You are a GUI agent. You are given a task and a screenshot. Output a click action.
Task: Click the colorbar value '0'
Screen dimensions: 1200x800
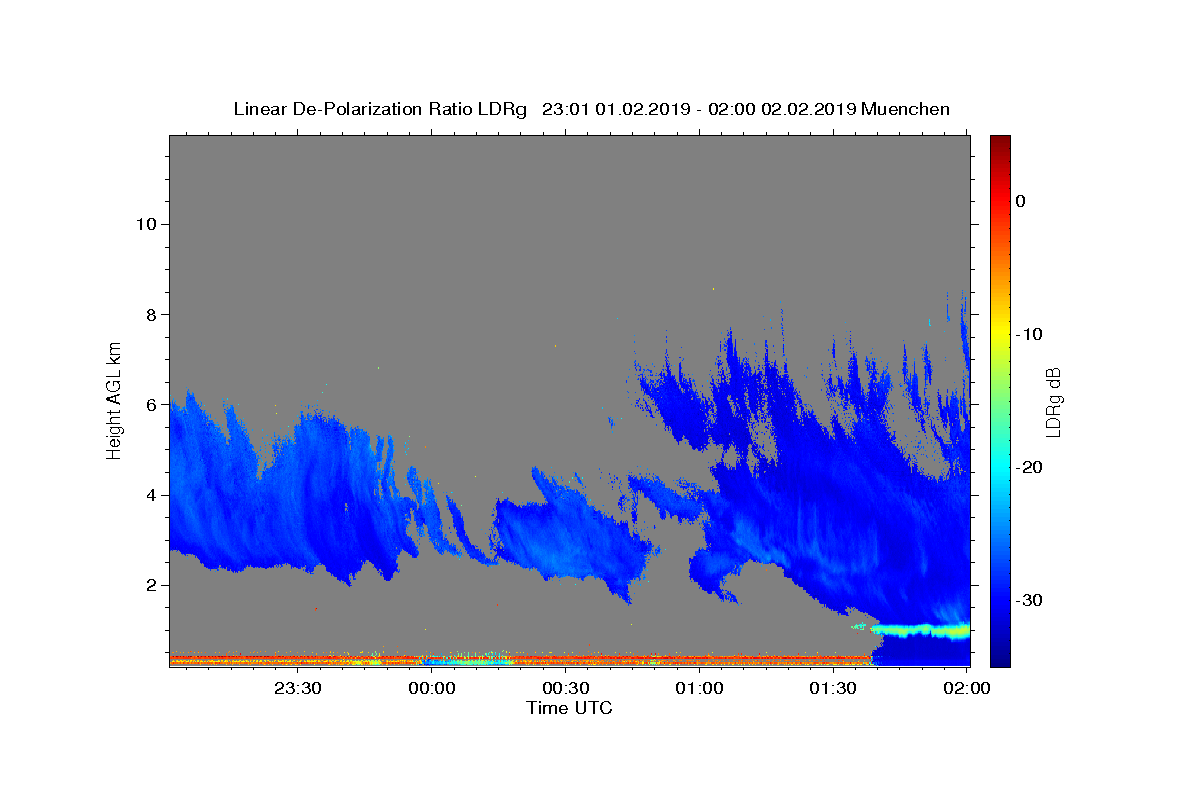[1020, 201]
